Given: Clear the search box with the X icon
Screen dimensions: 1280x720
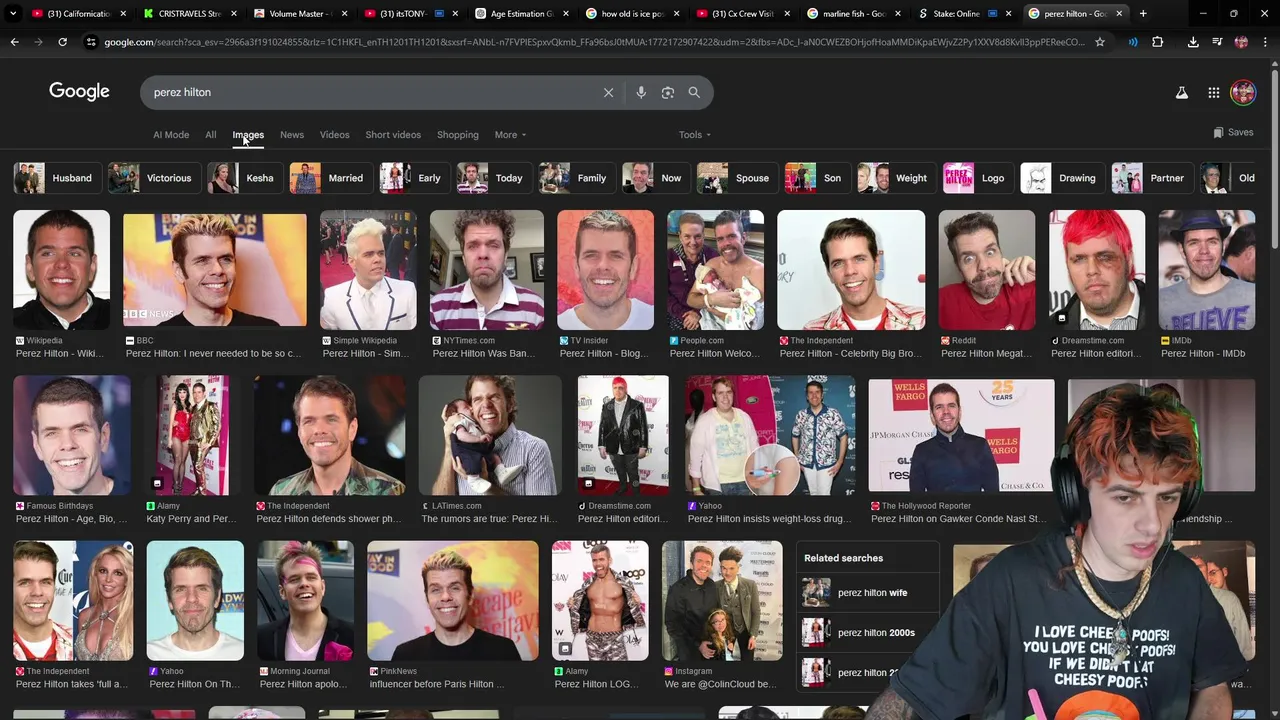Looking at the screenshot, I should [x=608, y=92].
